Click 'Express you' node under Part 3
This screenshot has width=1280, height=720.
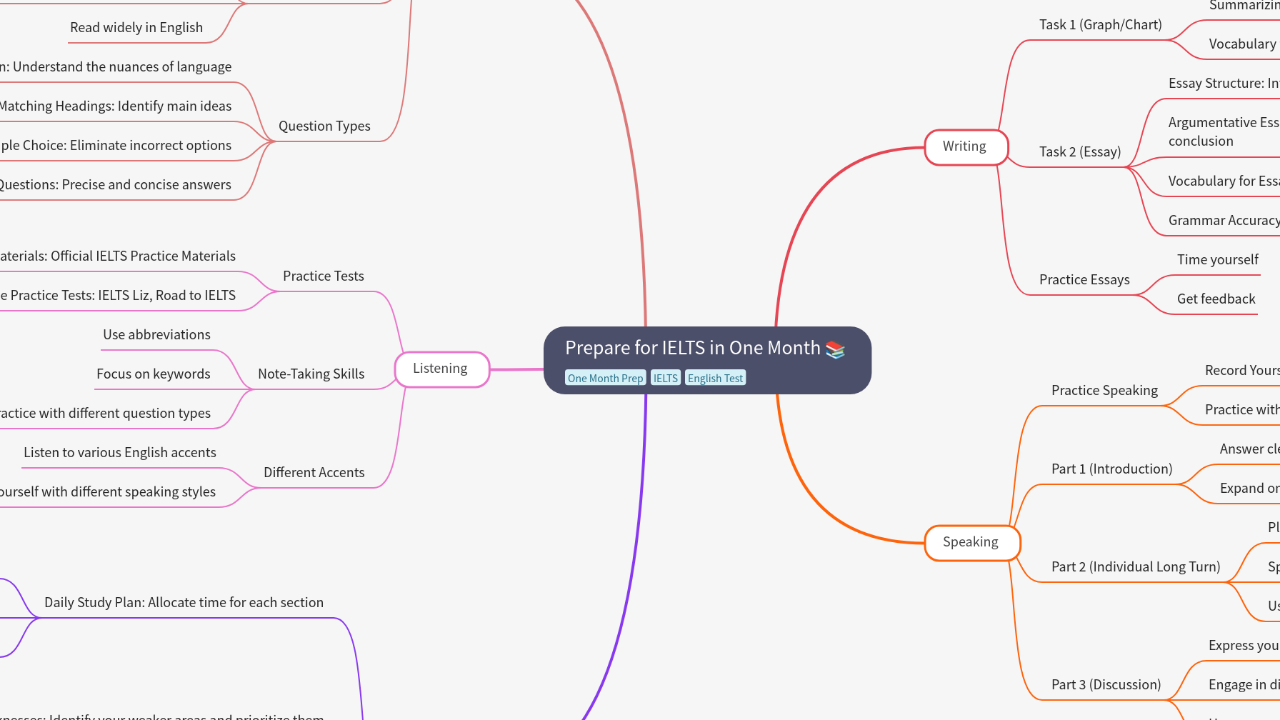1244,645
